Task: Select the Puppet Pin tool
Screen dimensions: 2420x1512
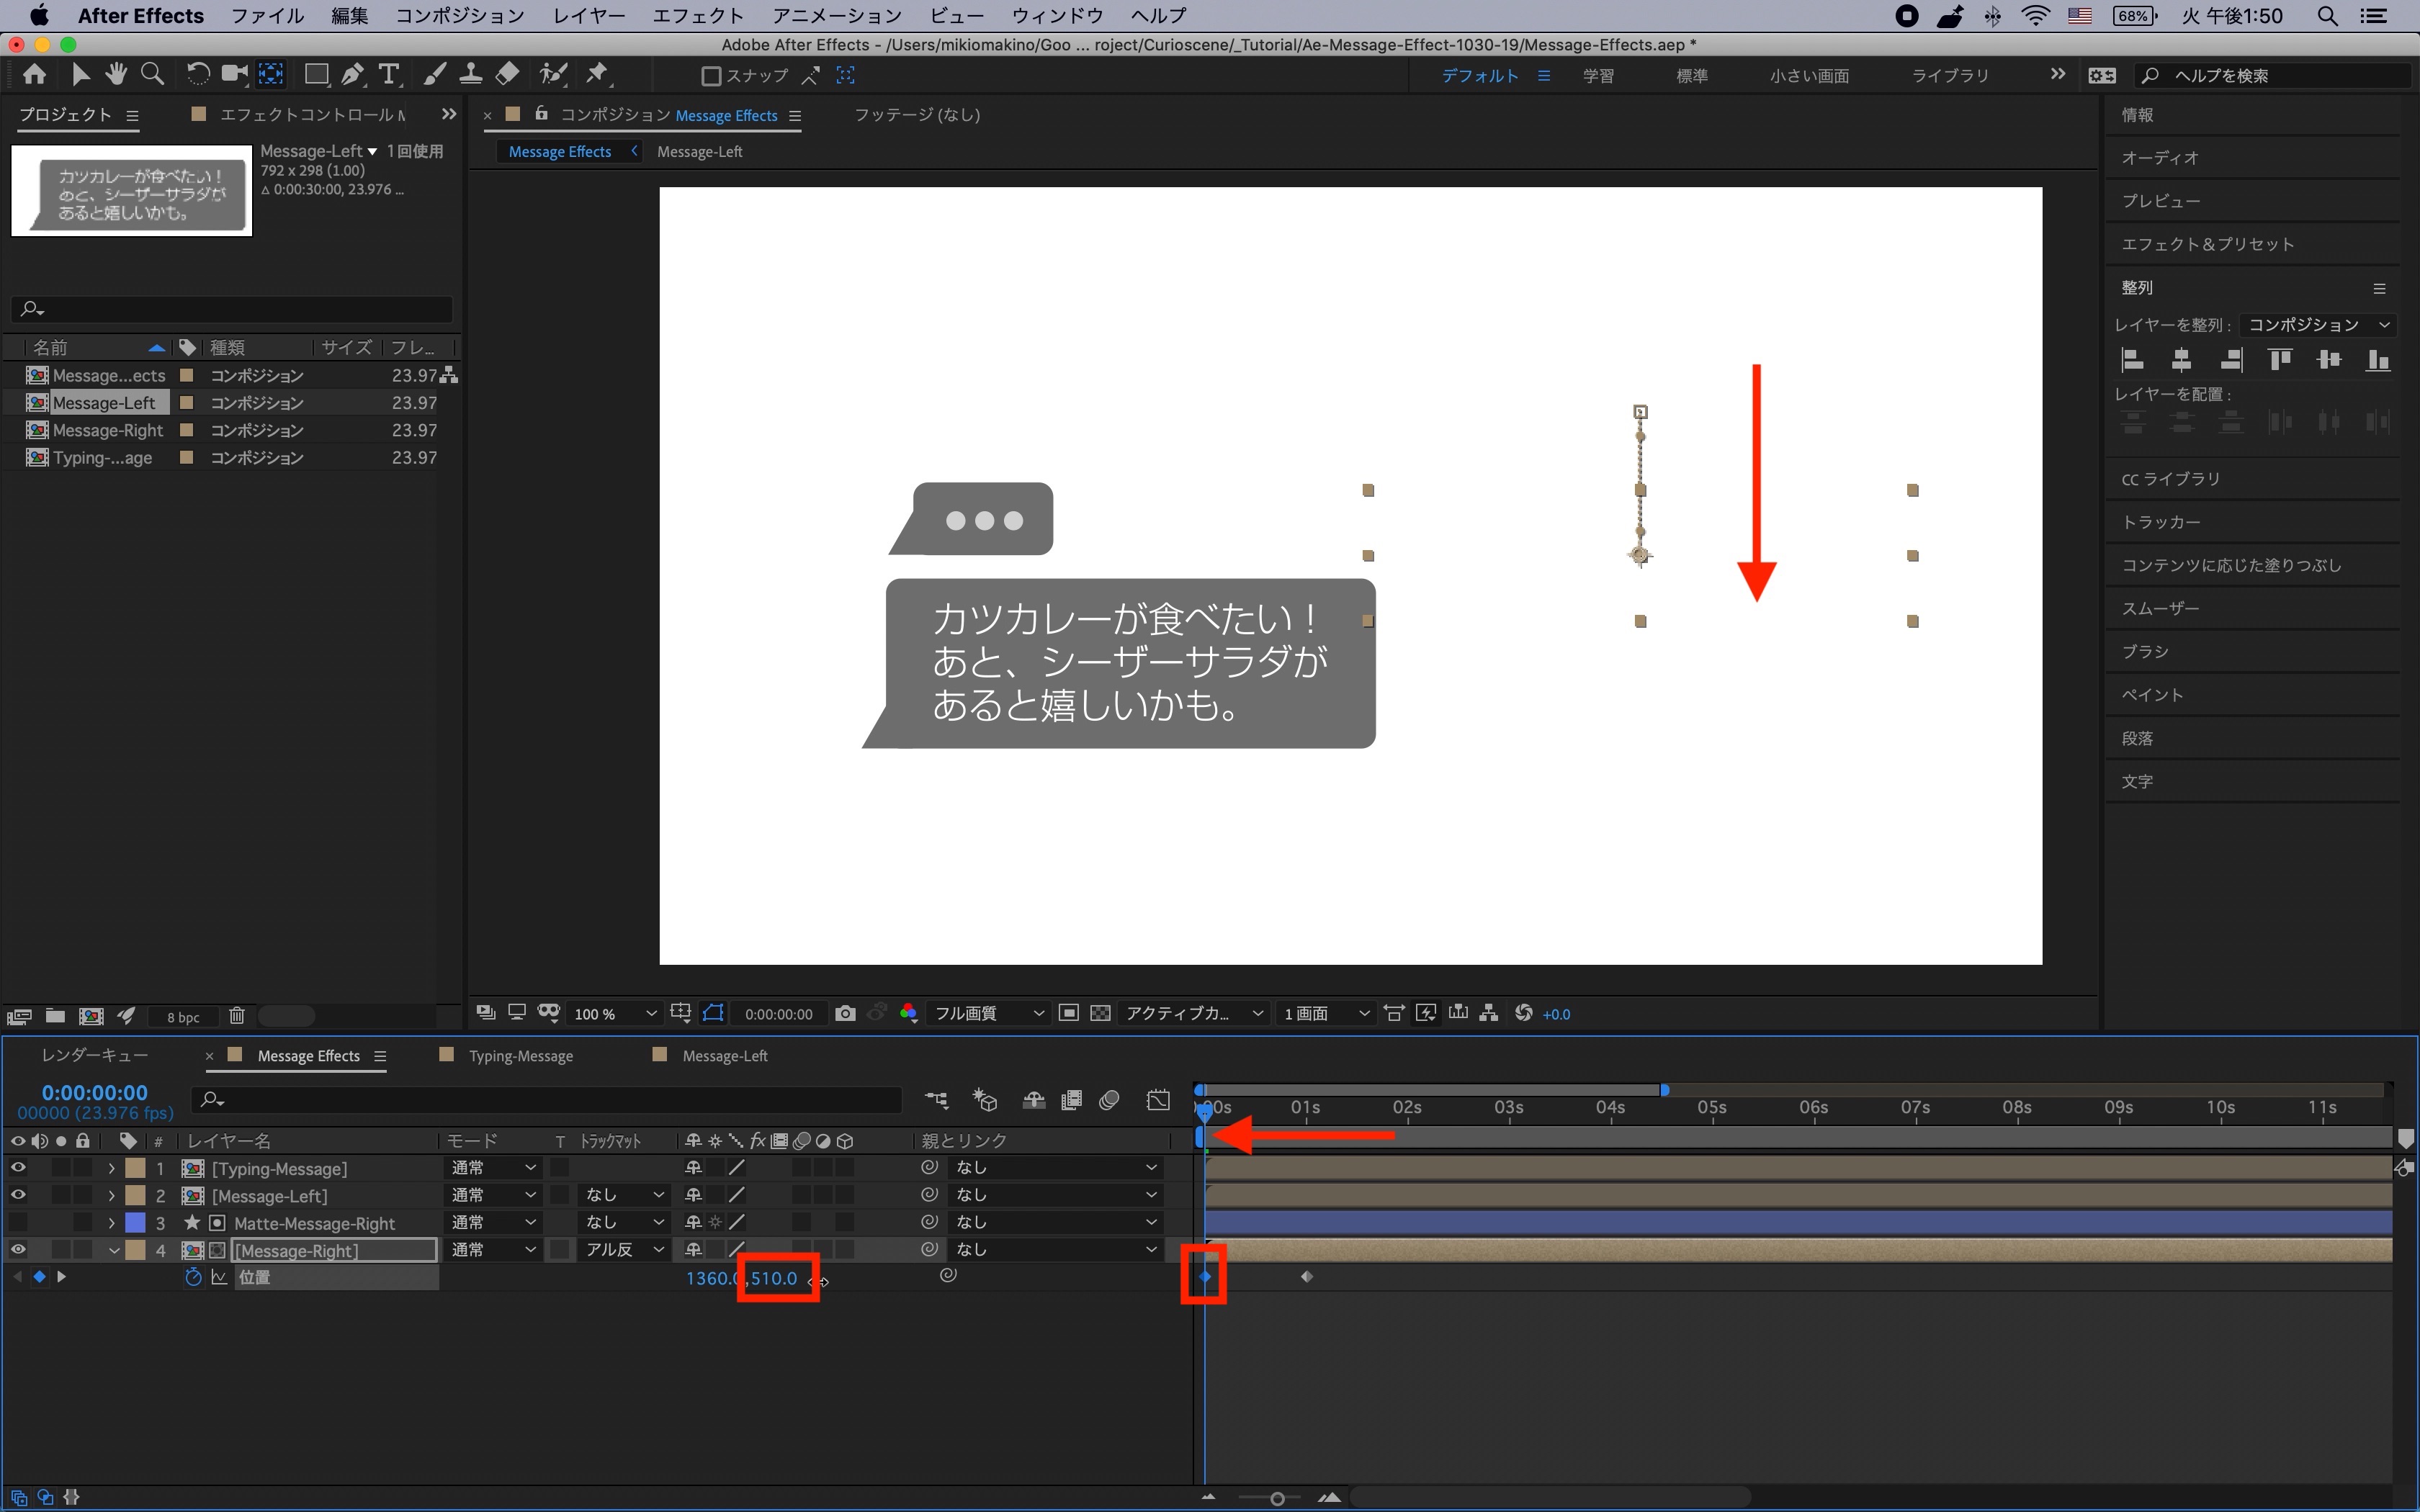Action: (x=597, y=75)
